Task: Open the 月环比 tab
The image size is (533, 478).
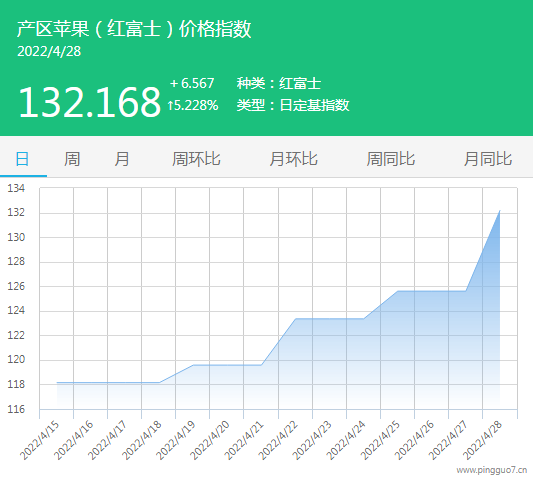Action: (x=294, y=159)
